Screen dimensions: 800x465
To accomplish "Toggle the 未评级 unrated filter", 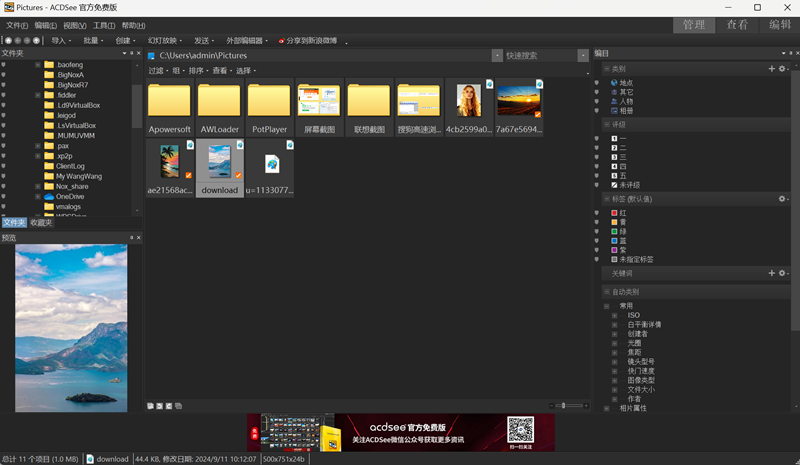I will (614, 185).
